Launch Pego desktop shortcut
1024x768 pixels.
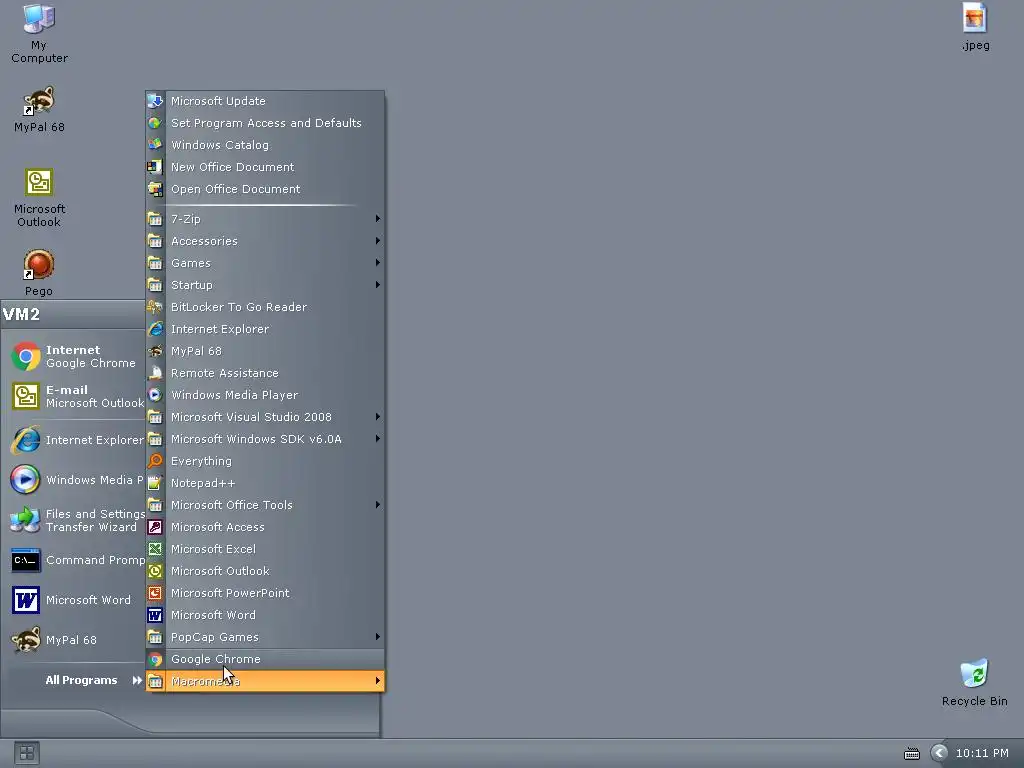point(39,272)
